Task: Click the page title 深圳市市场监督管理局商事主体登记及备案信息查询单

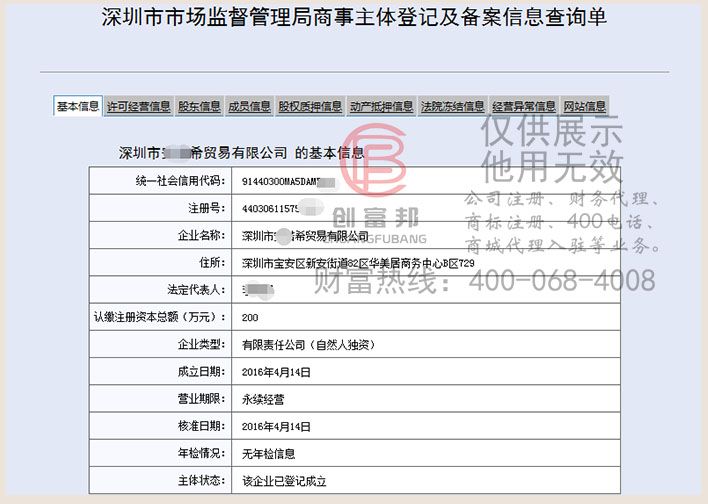Action: coord(354,17)
